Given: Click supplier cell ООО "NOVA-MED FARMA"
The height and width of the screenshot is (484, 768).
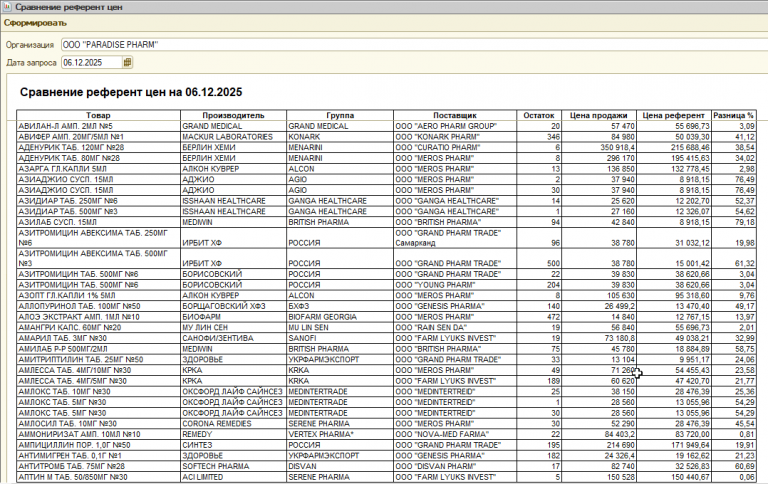Looking at the screenshot, I should [455, 435].
